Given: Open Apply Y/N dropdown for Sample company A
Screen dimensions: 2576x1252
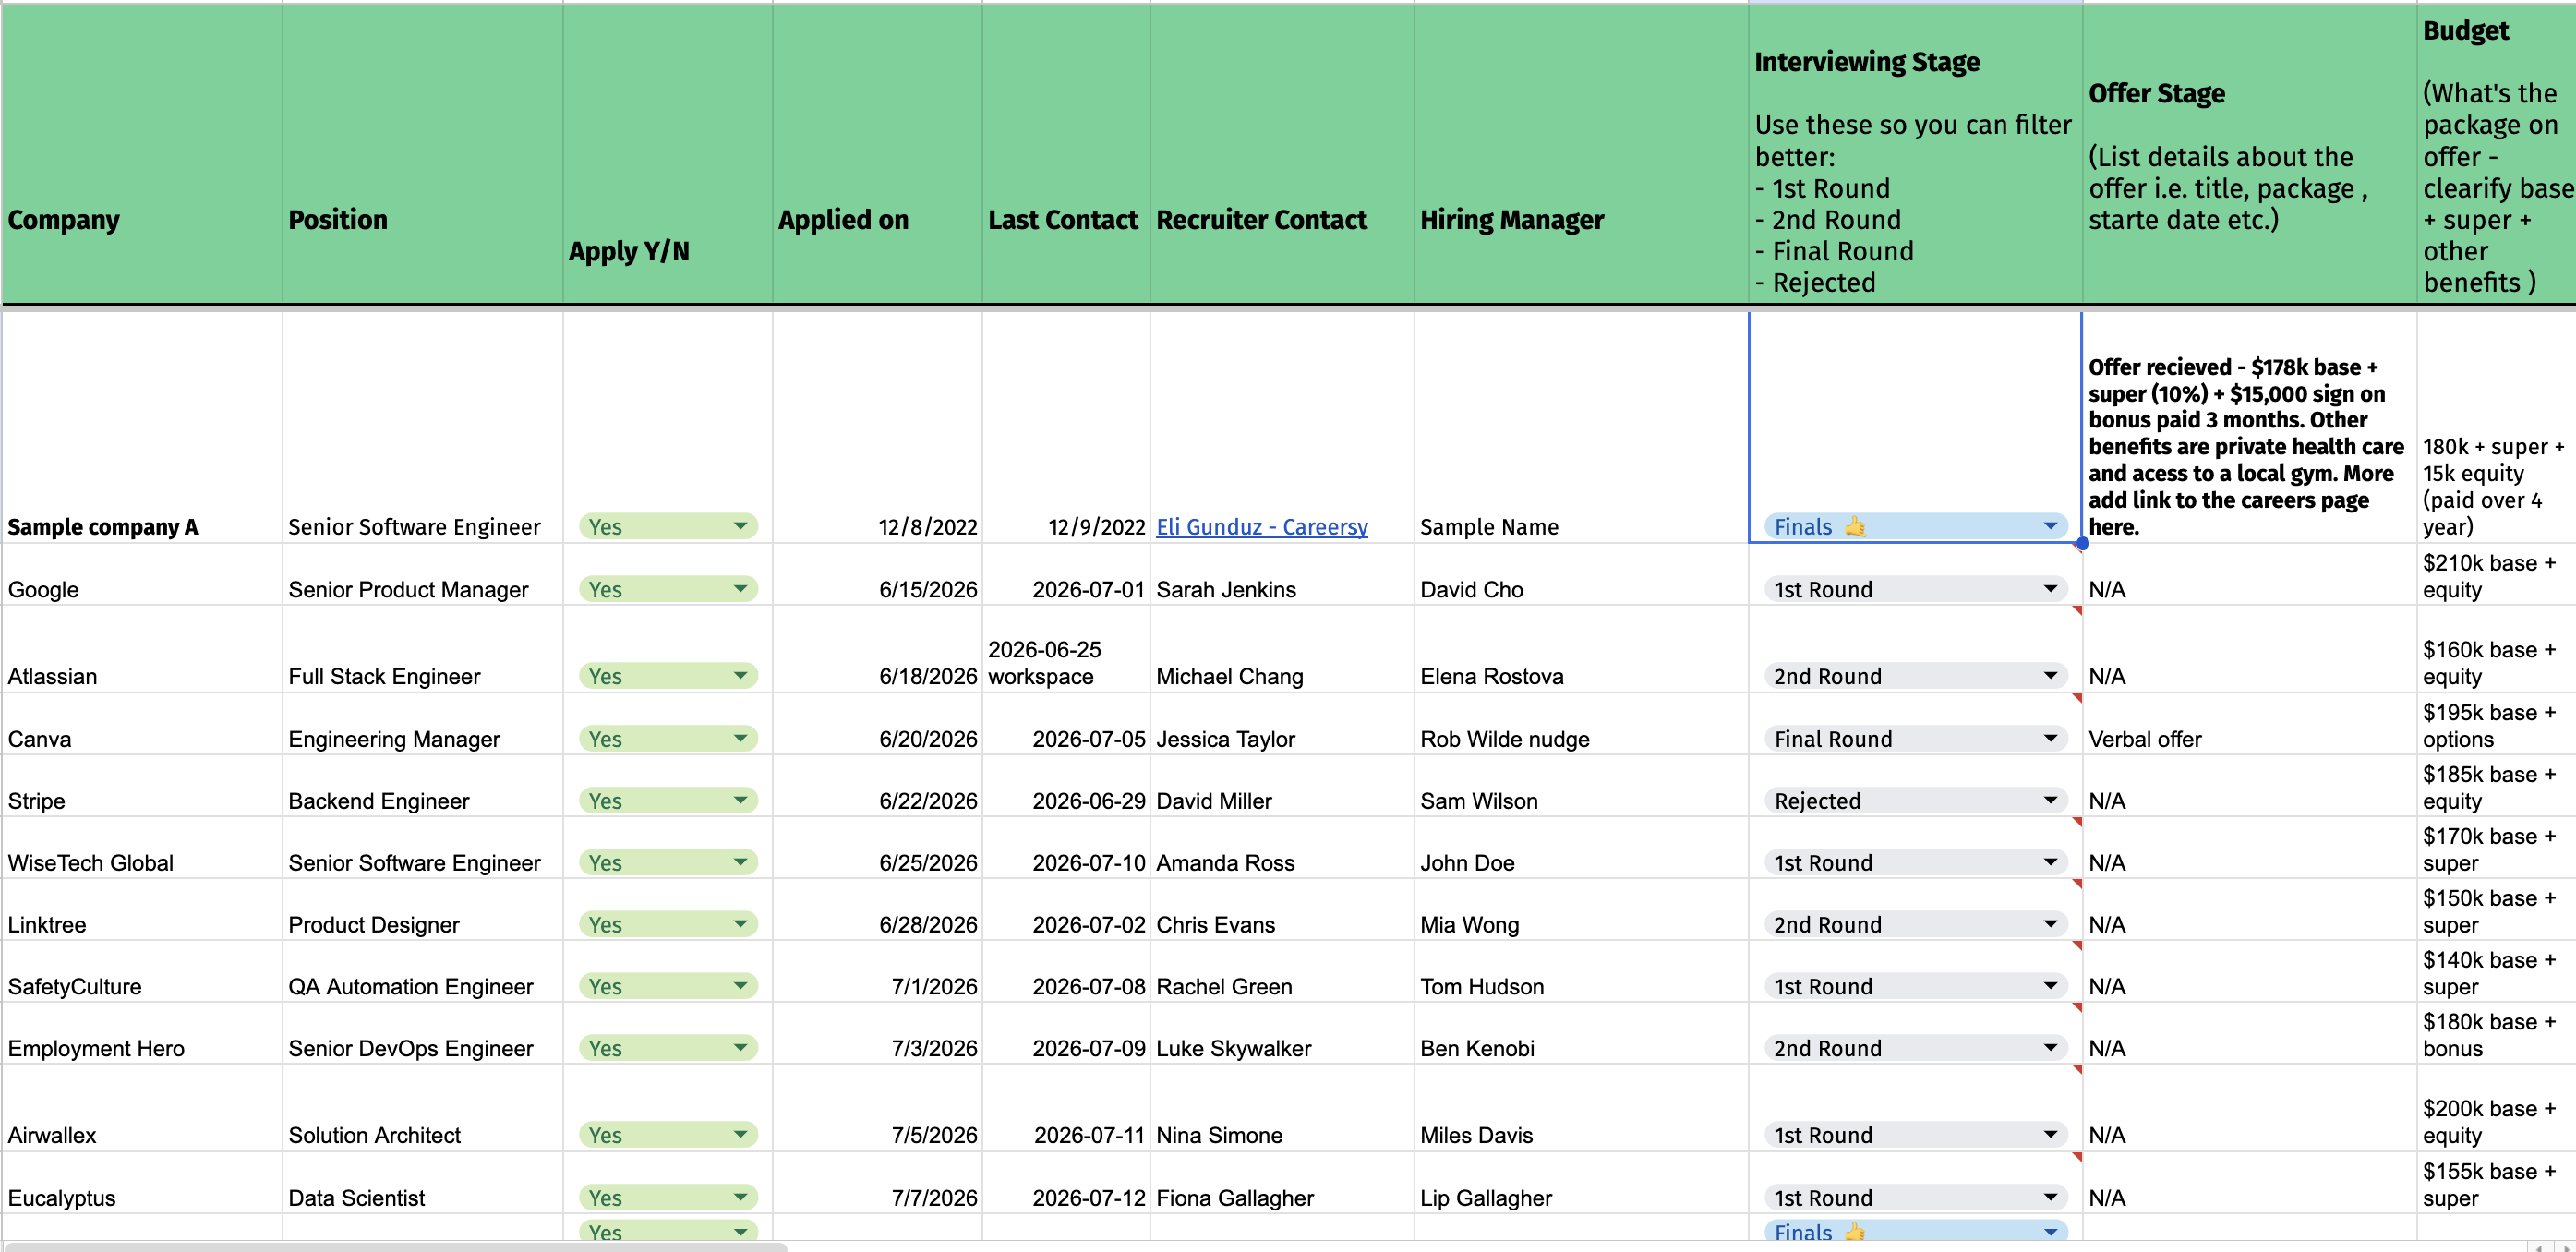Looking at the screenshot, I should pos(668,526).
